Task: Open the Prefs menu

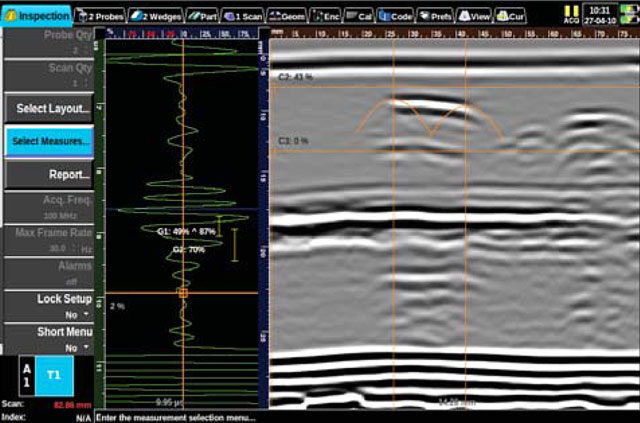Action: click(435, 16)
